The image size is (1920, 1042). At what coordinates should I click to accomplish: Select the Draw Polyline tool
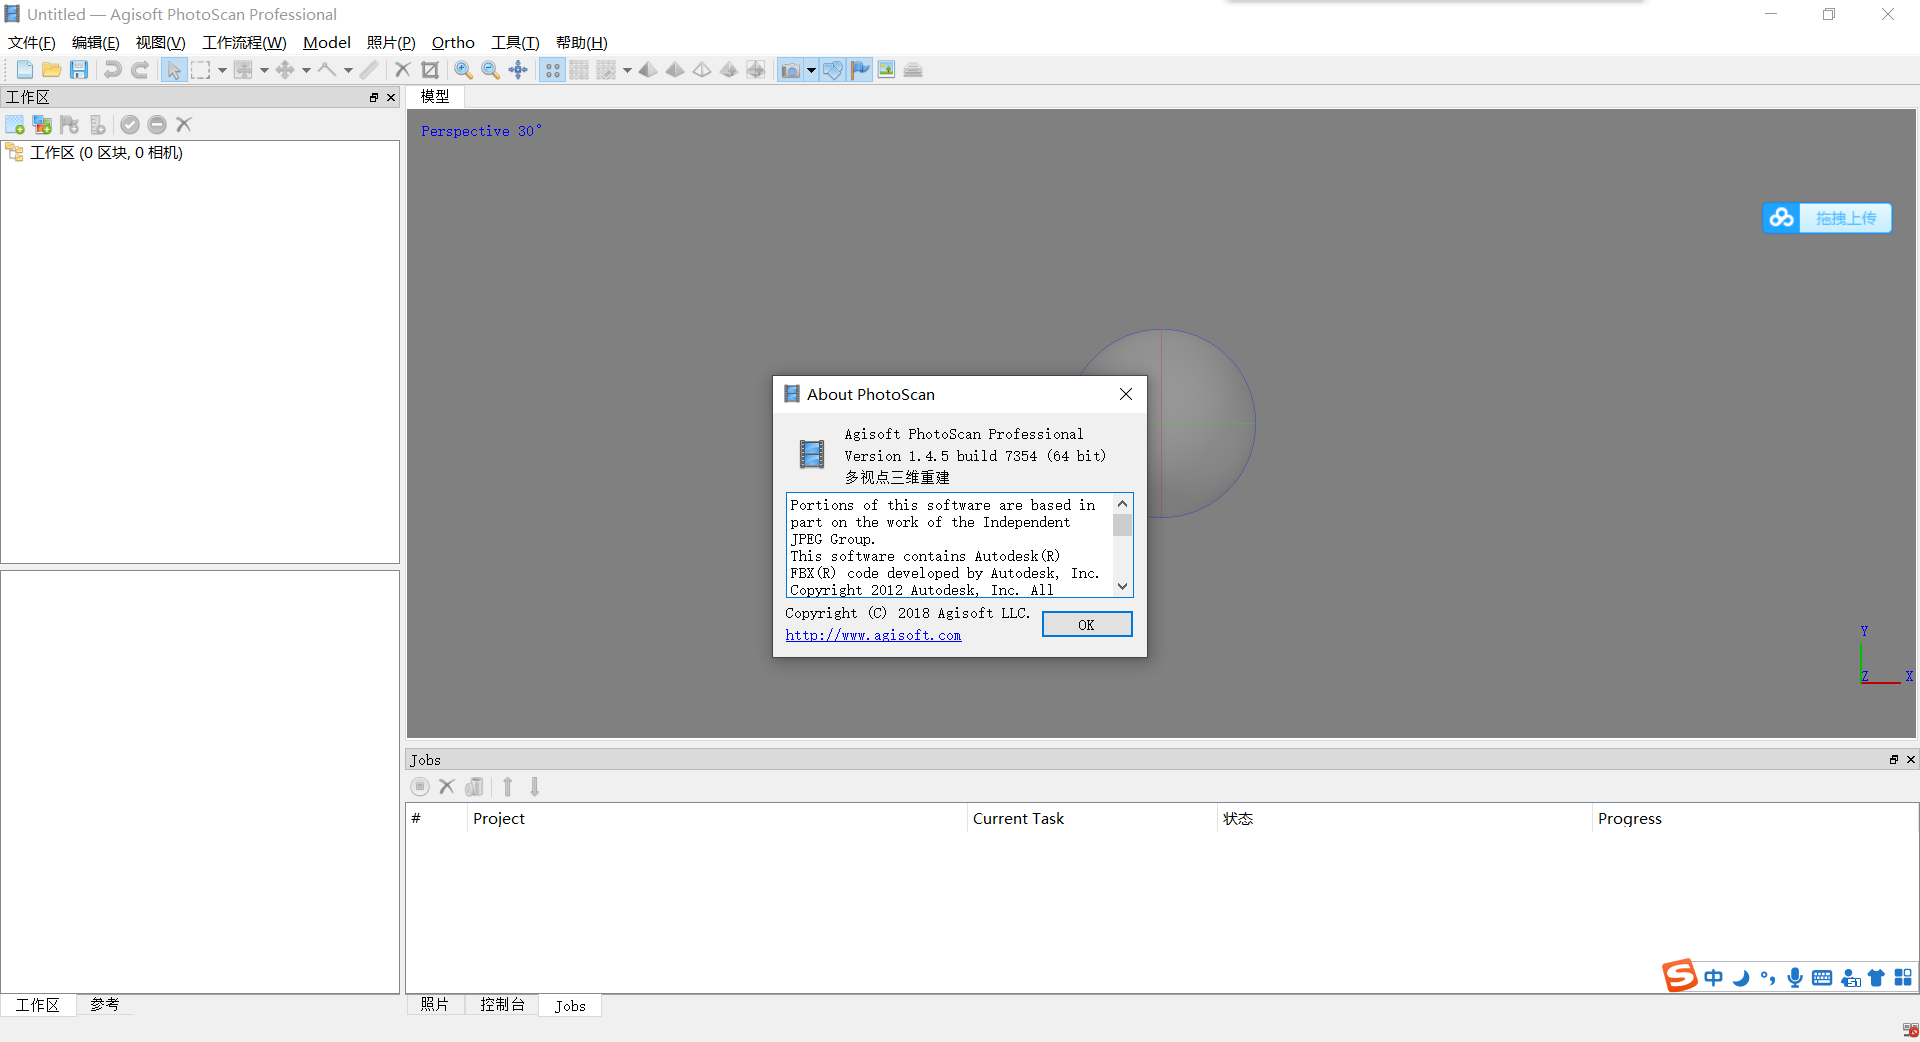[327, 70]
